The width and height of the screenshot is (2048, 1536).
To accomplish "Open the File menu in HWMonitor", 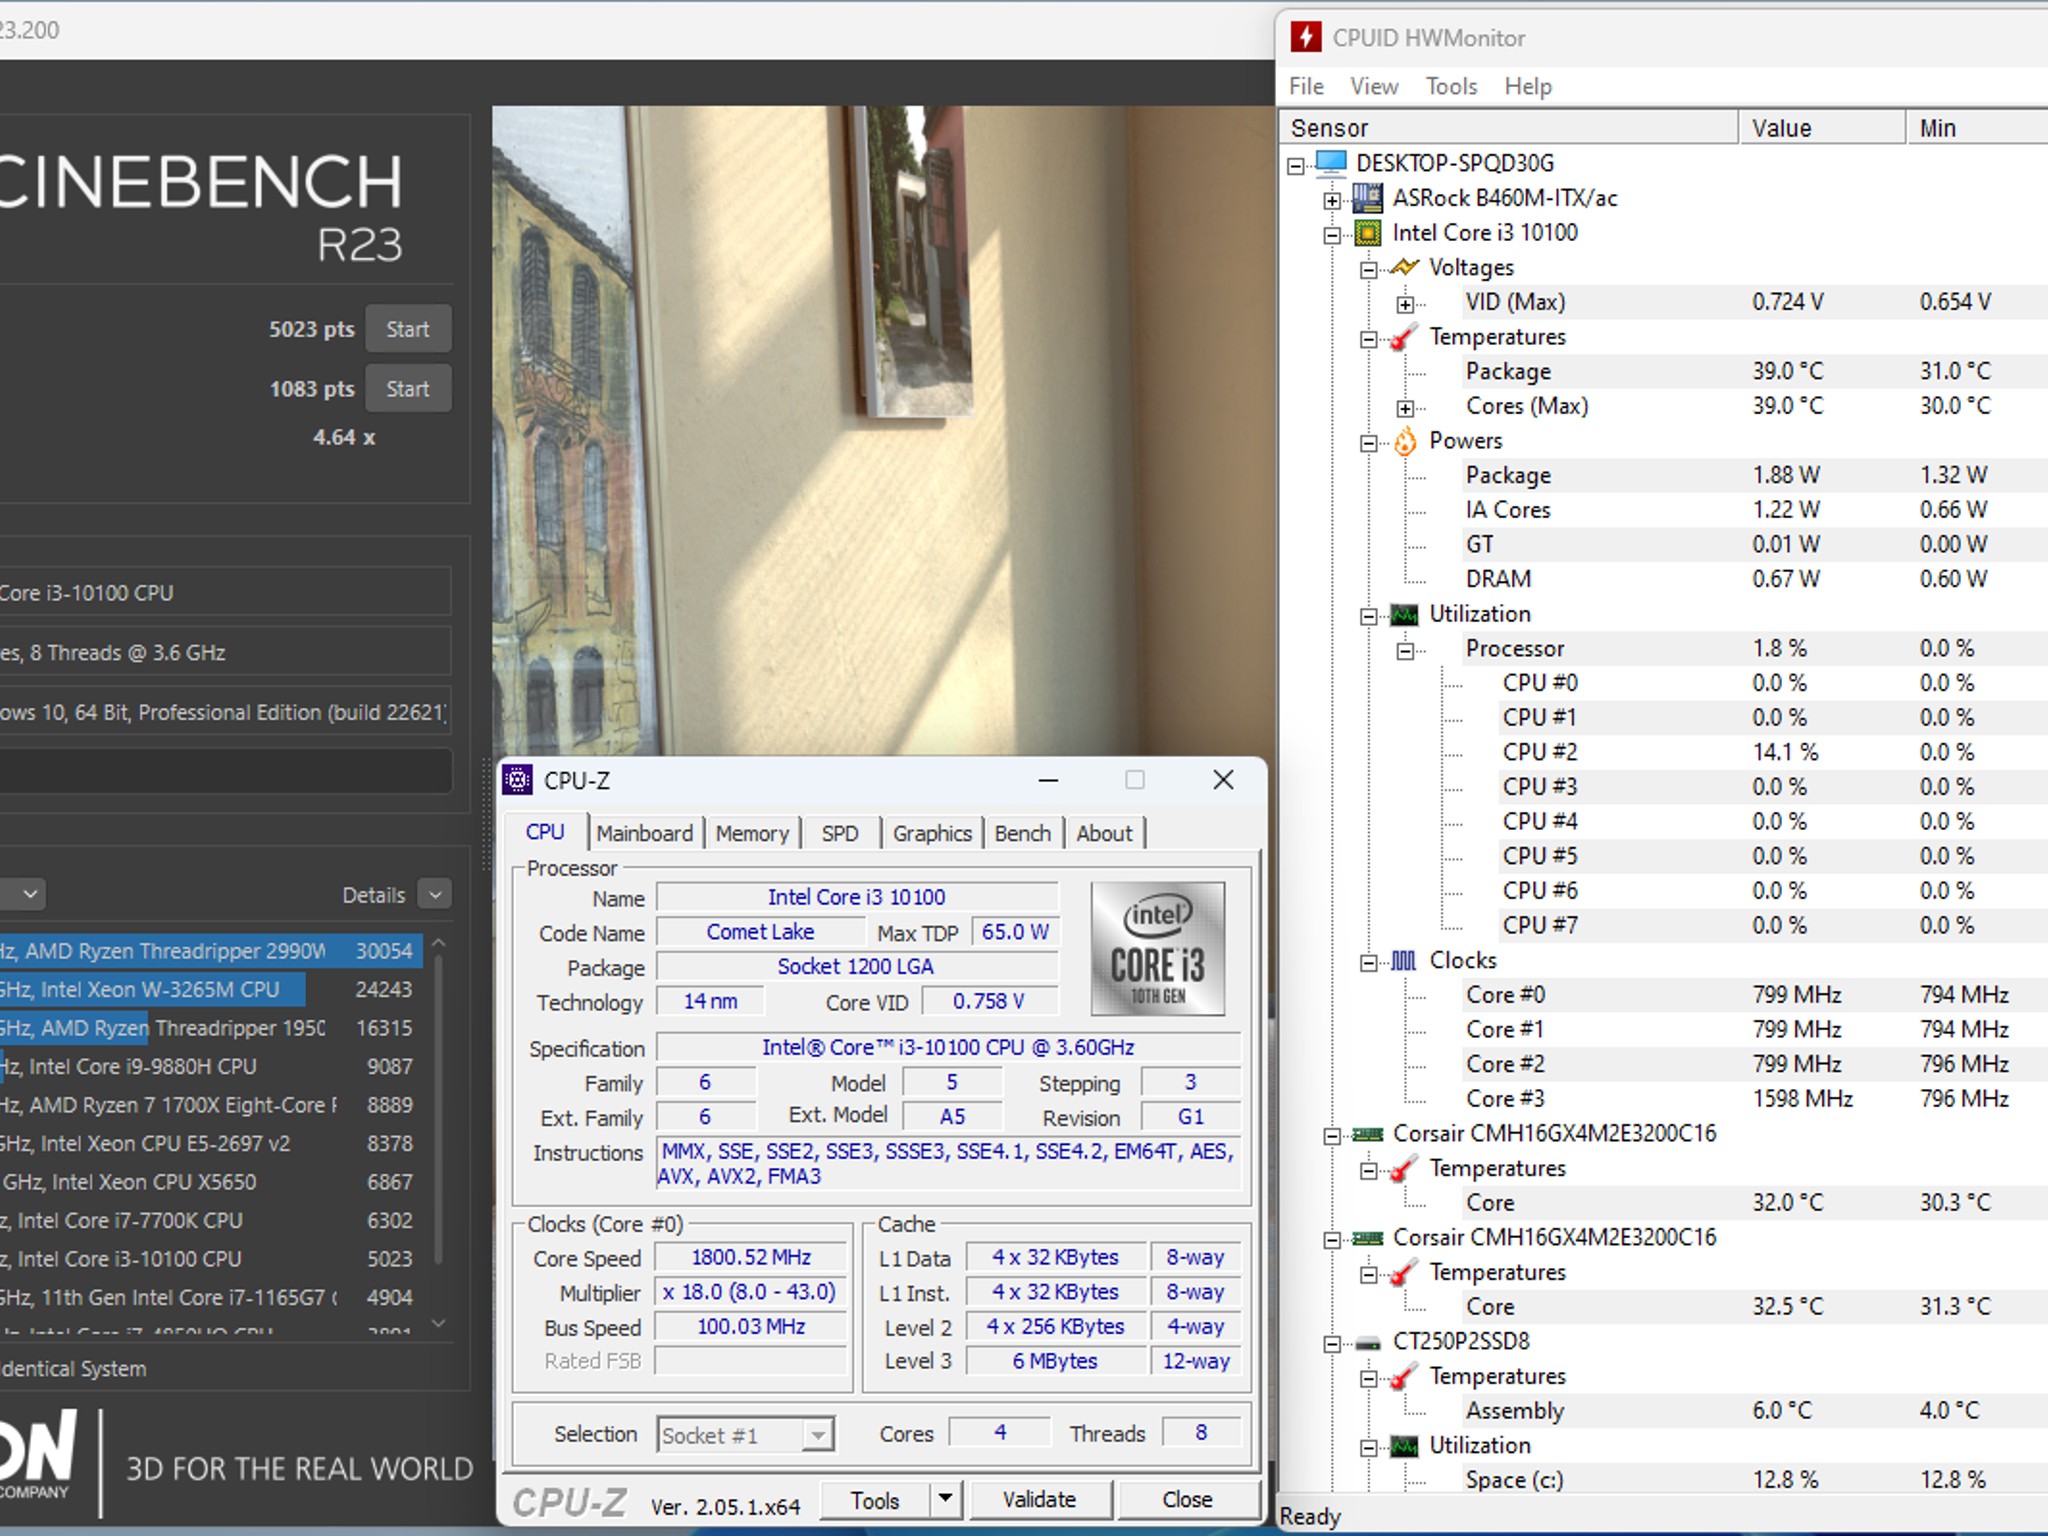I will (1306, 86).
